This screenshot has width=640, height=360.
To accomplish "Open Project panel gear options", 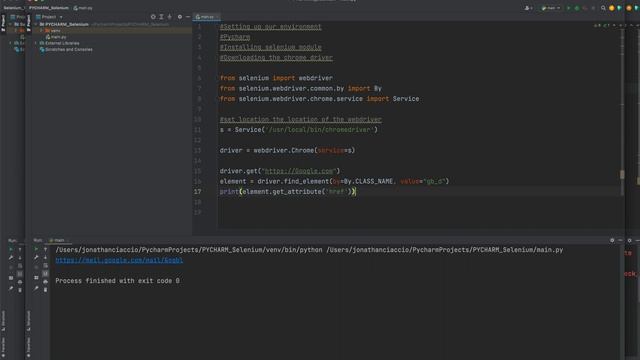I will point(180,17).
